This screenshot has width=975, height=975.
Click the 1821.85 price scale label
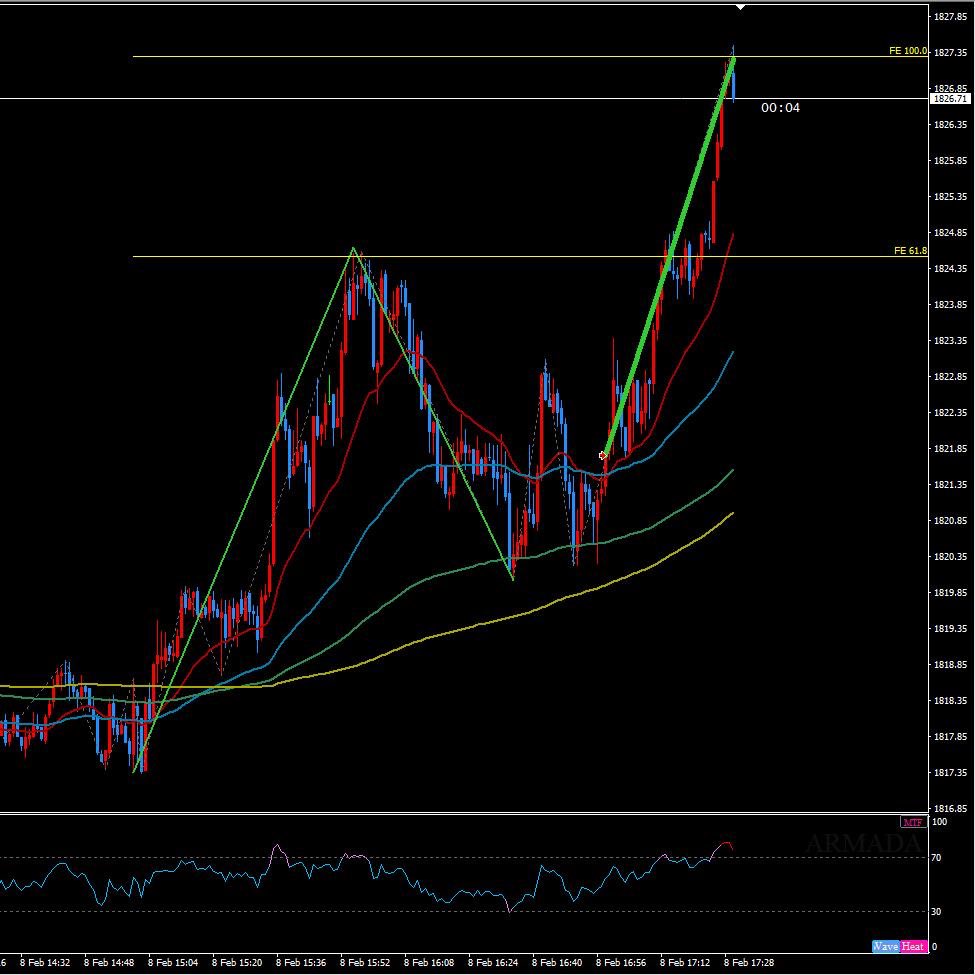951,448
